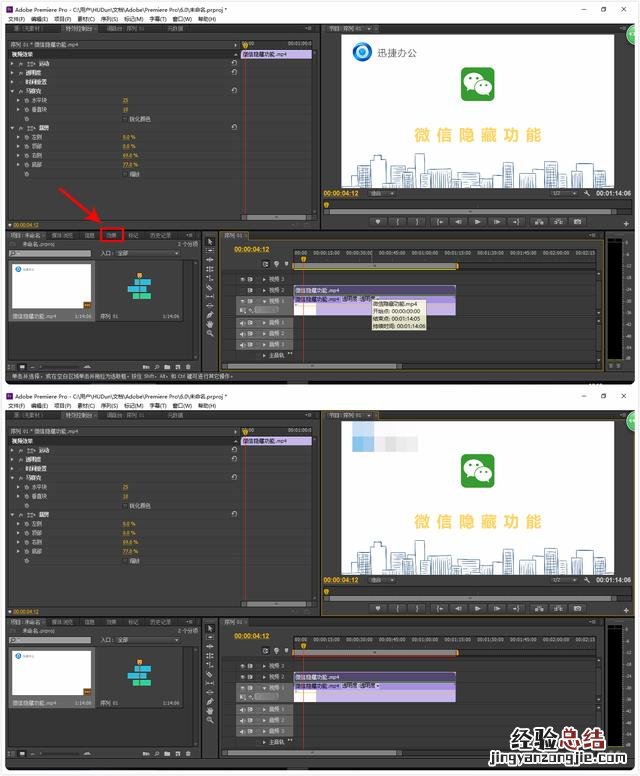The width and height of the screenshot is (640, 776).
Task: Open 编辑(E) menu in top screenshot
Action: pyautogui.click(x=39, y=19)
